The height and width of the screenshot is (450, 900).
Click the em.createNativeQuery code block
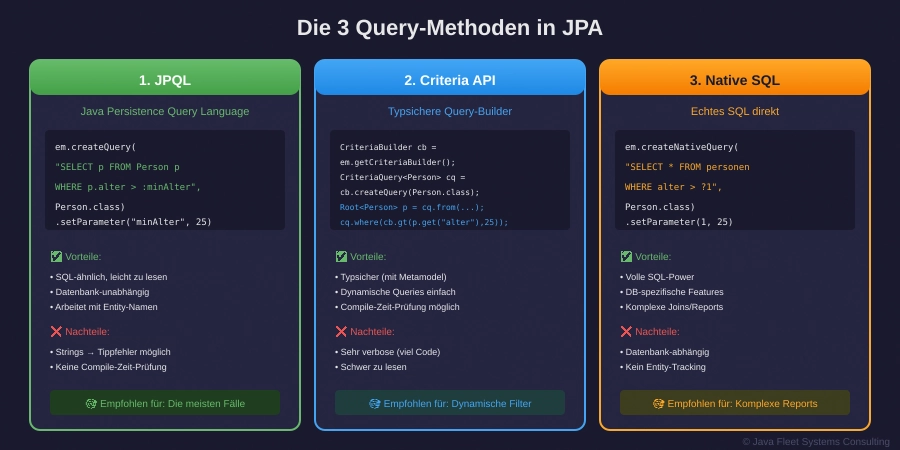click(x=735, y=180)
